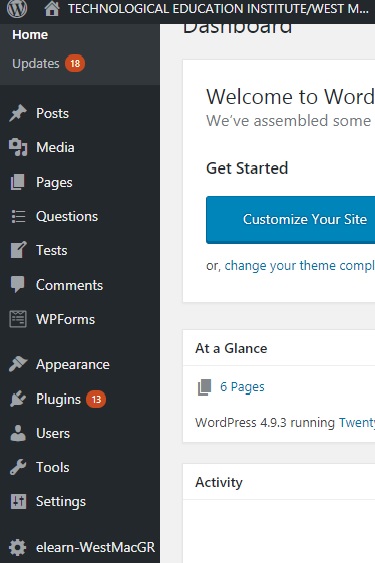The width and height of the screenshot is (375, 563).
Task: Open the Media menu
Action: [x=55, y=147]
